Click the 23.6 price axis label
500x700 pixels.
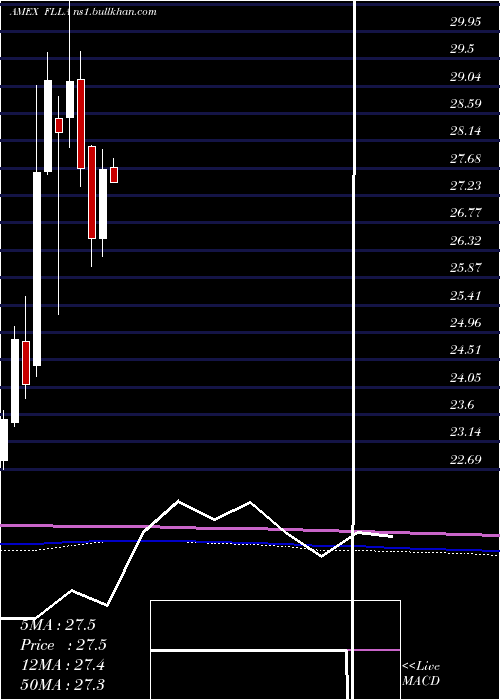click(x=462, y=405)
